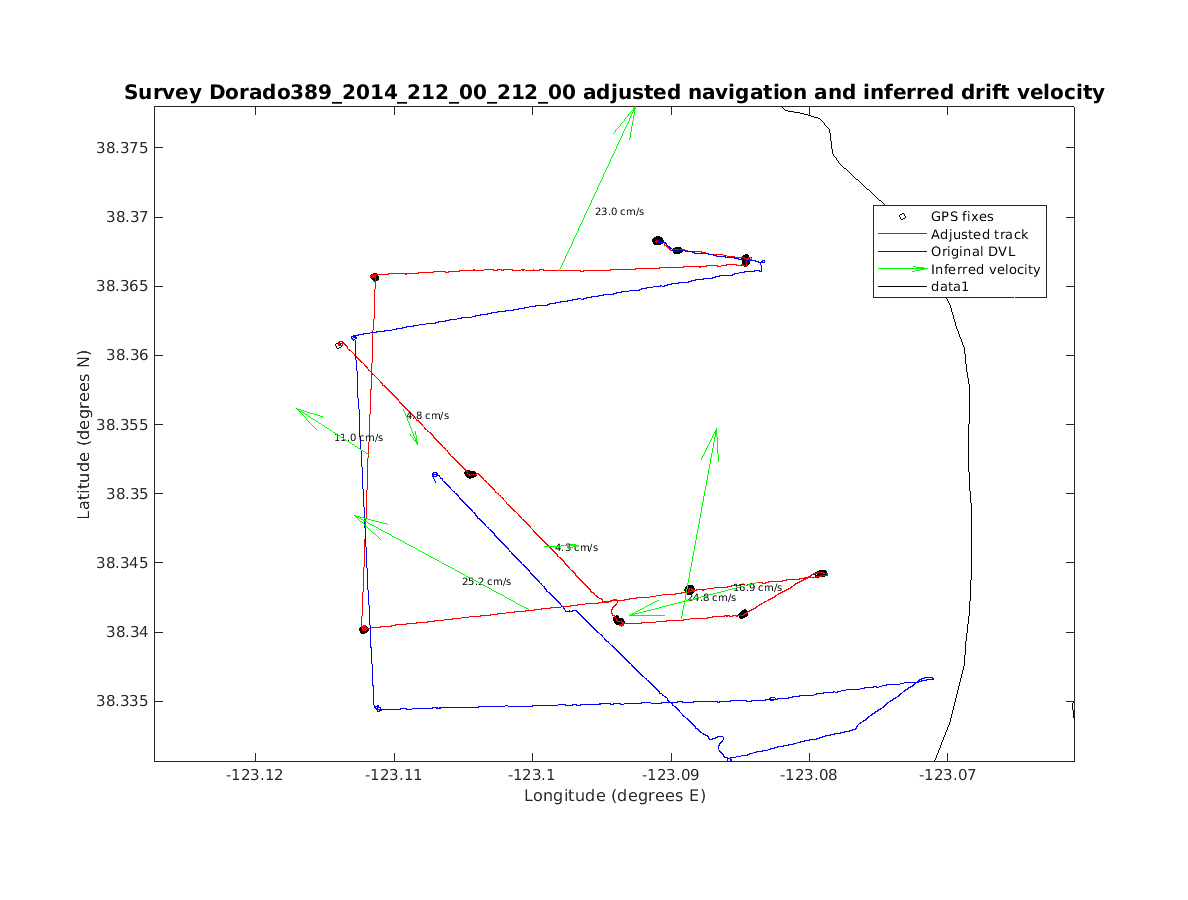Select the "GPS fixes" legend label
The image size is (1188, 900).
[x=961, y=216]
